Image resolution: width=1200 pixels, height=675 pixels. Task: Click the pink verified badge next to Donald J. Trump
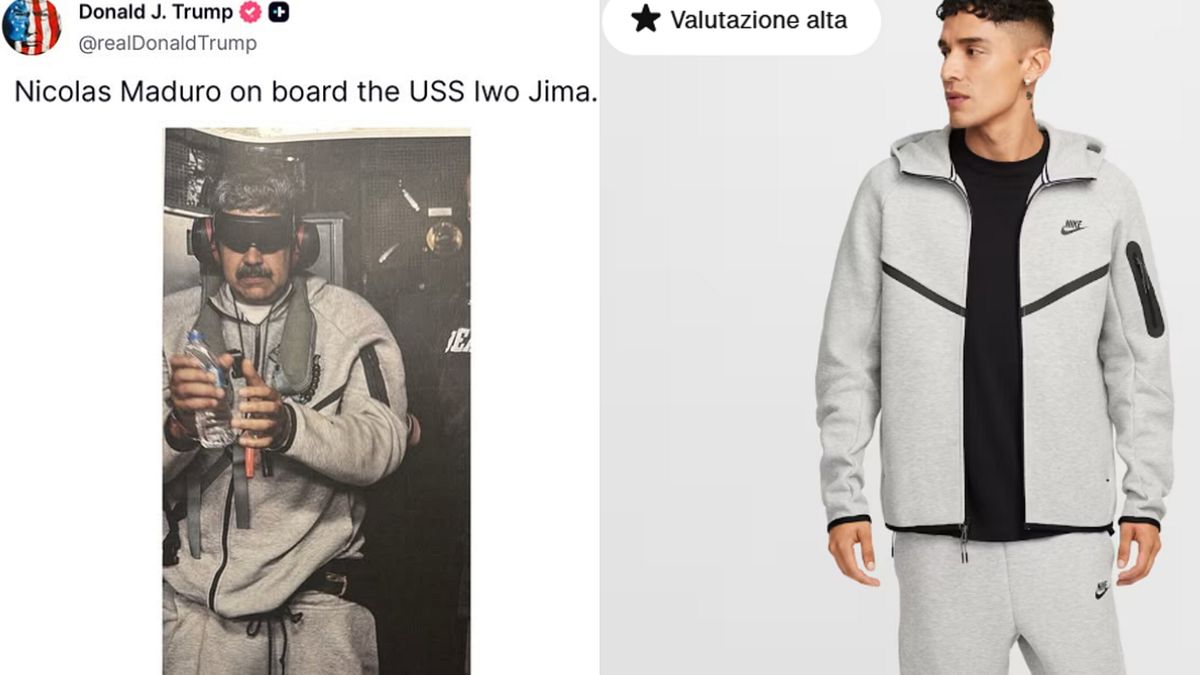(x=250, y=12)
